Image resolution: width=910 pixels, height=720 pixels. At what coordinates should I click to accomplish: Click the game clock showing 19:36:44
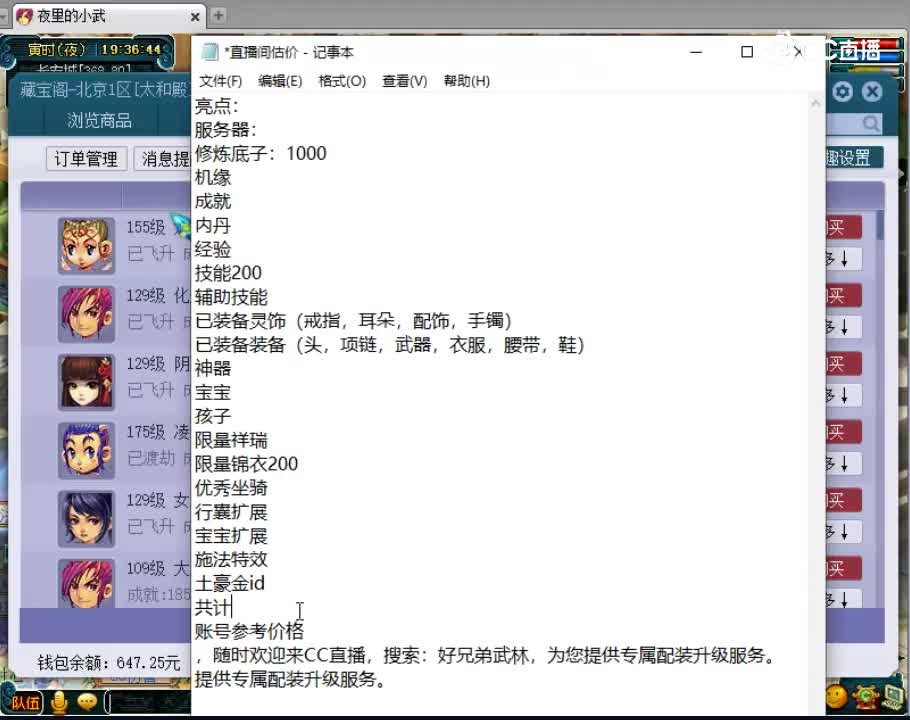(131, 50)
